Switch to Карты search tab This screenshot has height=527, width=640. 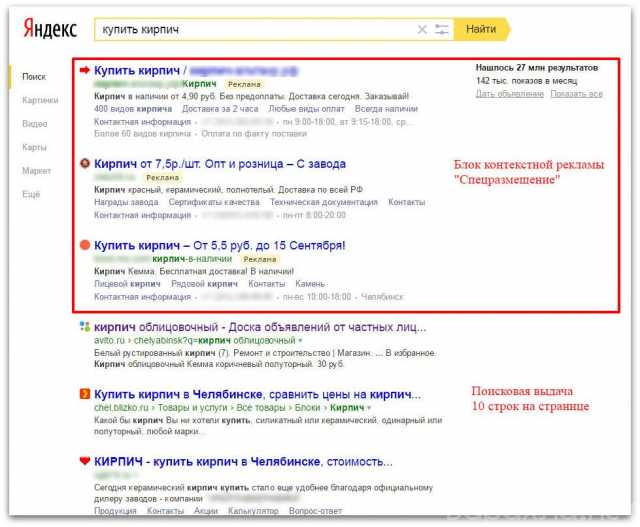coord(34,147)
